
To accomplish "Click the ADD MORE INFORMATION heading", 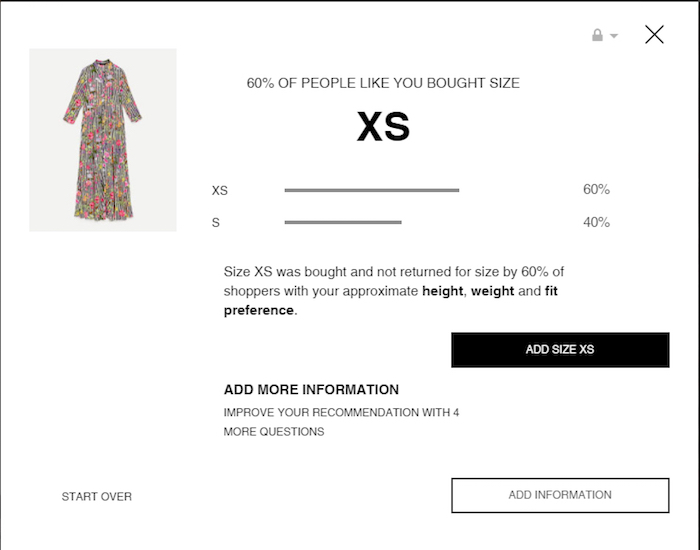I will pyautogui.click(x=311, y=390).
